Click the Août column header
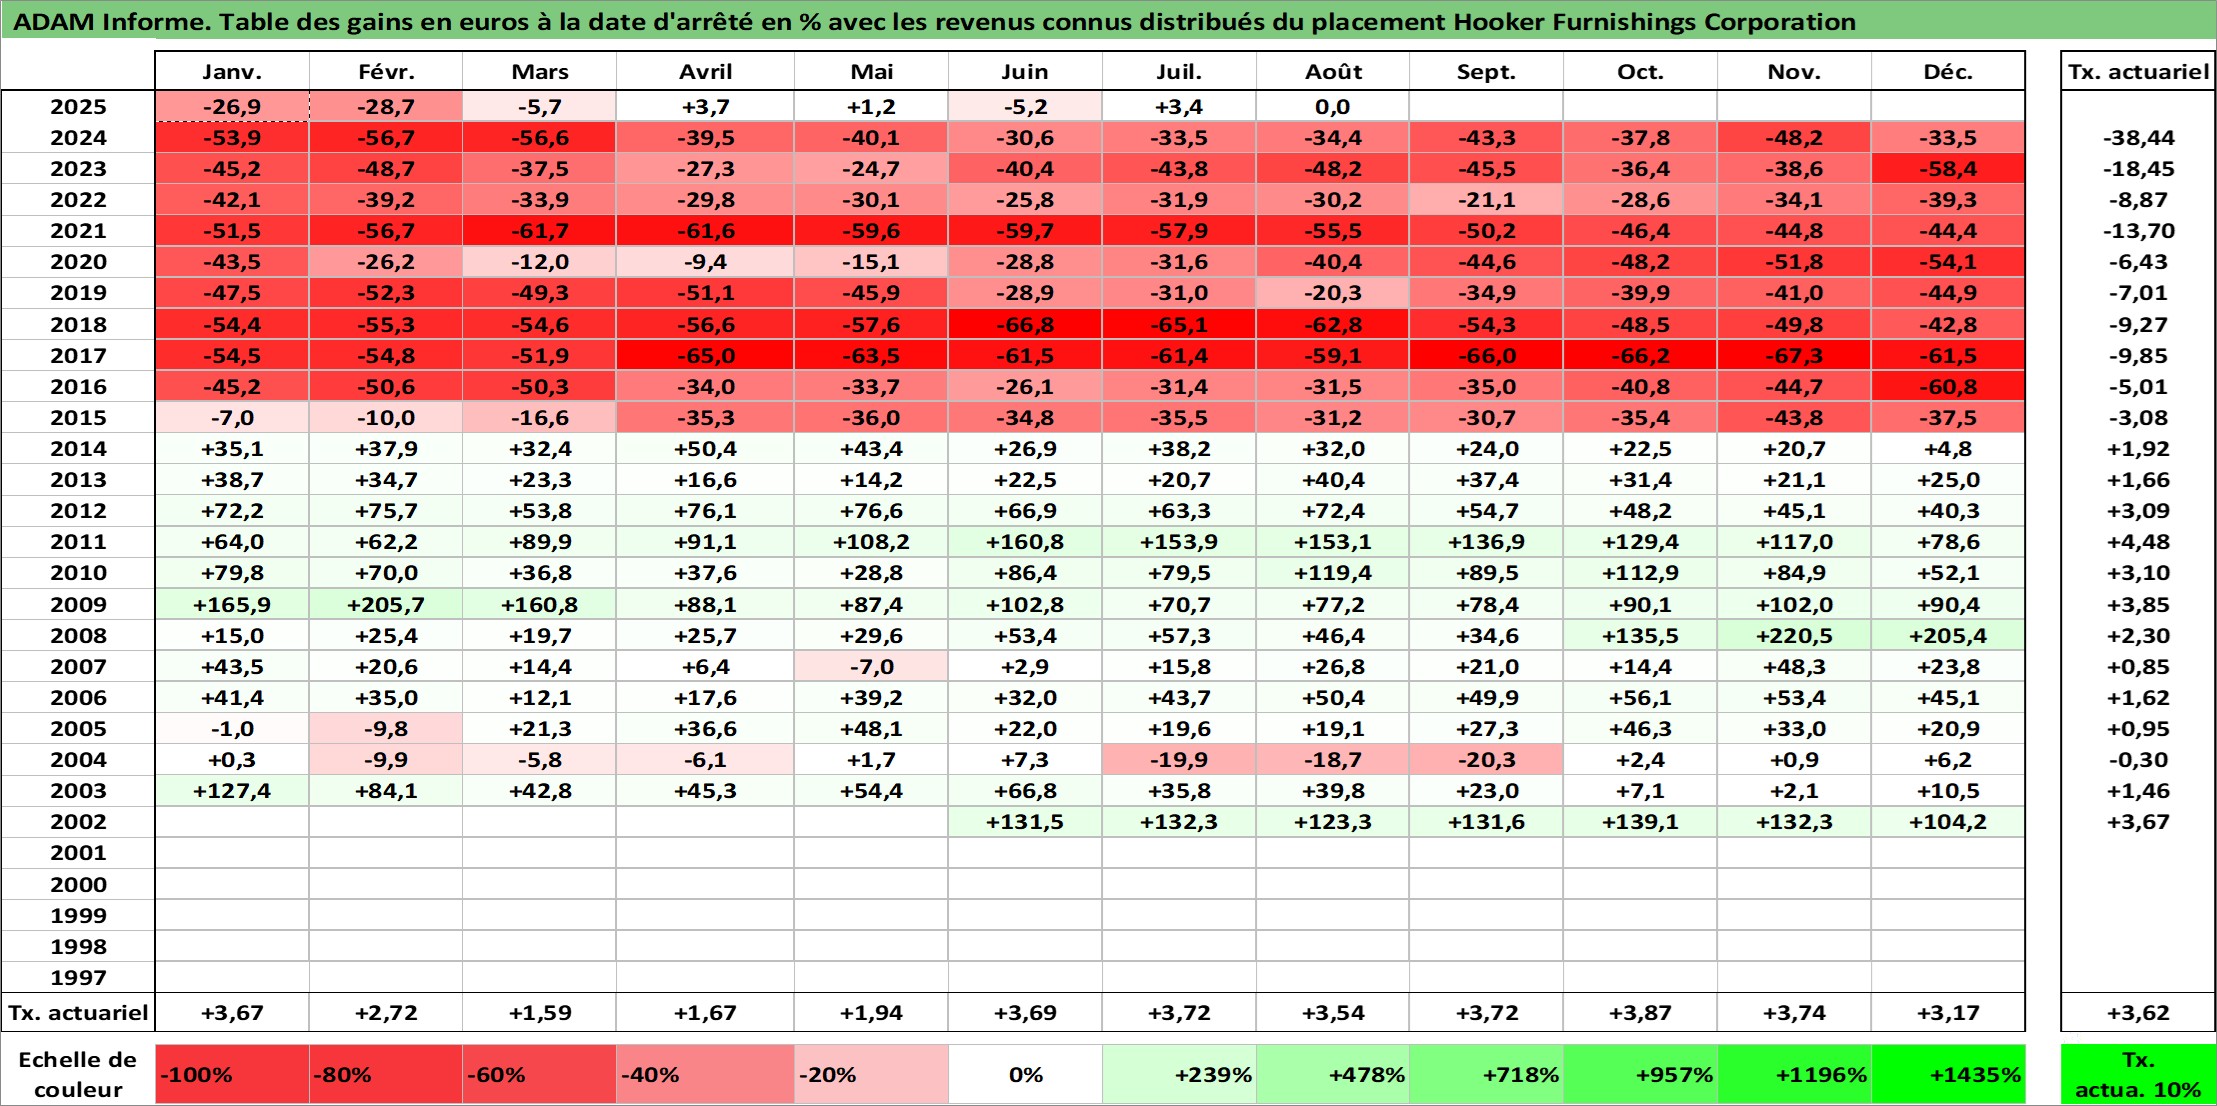 tap(1333, 71)
